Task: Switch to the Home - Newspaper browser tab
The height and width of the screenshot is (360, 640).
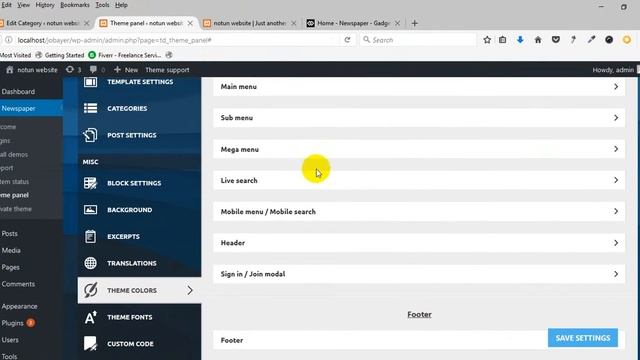Action: pyautogui.click(x=353, y=23)
